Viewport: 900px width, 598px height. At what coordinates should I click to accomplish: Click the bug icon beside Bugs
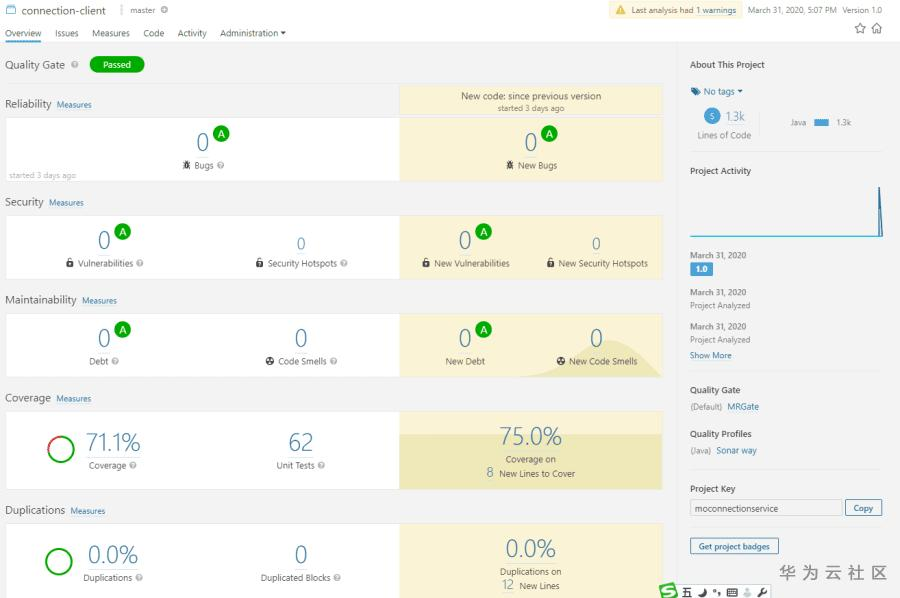click(187, 165)
